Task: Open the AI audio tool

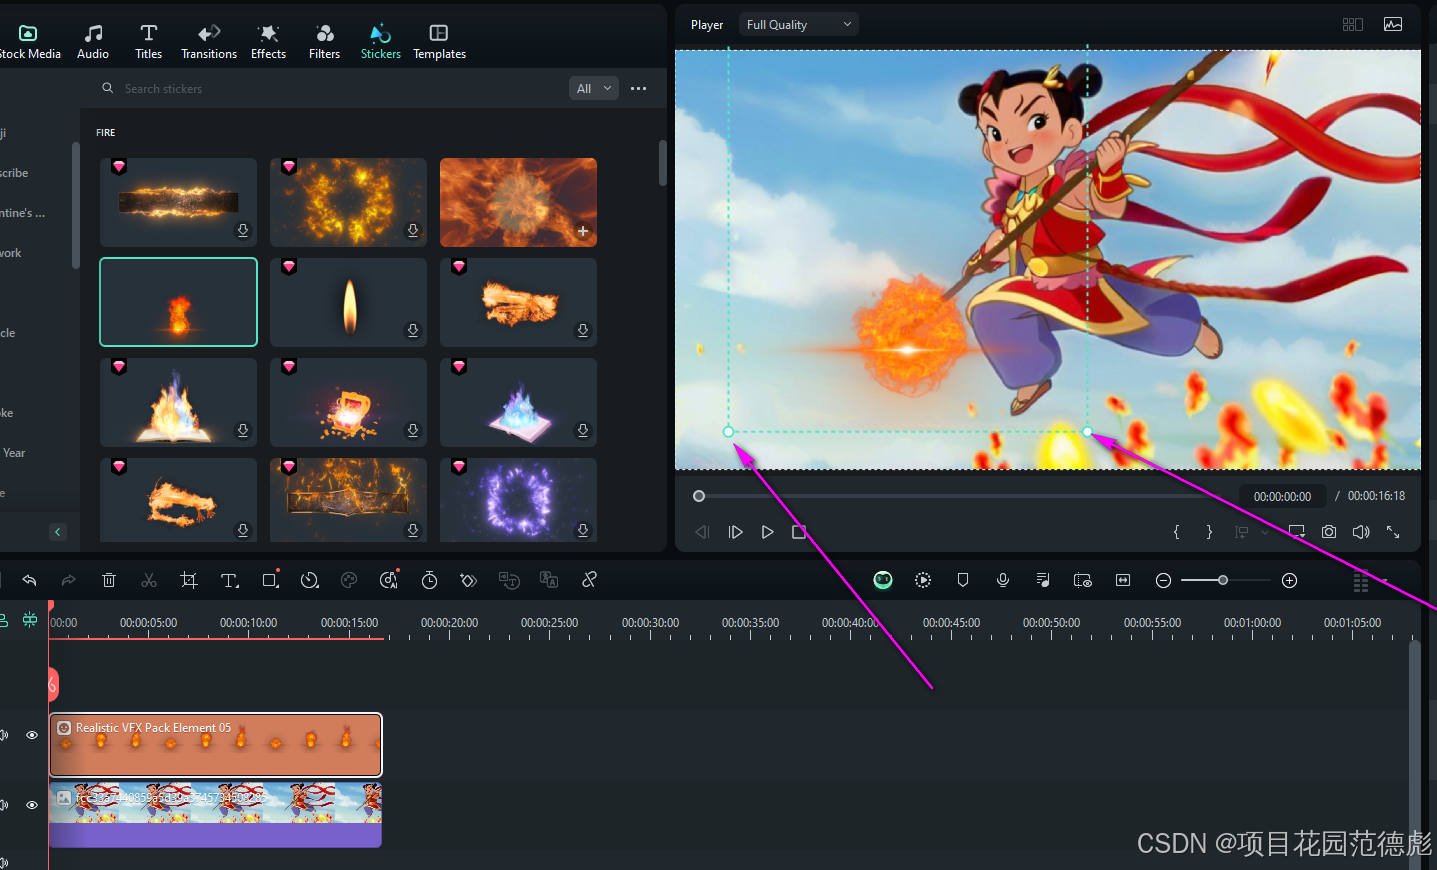Action: [x=389, y=580]
